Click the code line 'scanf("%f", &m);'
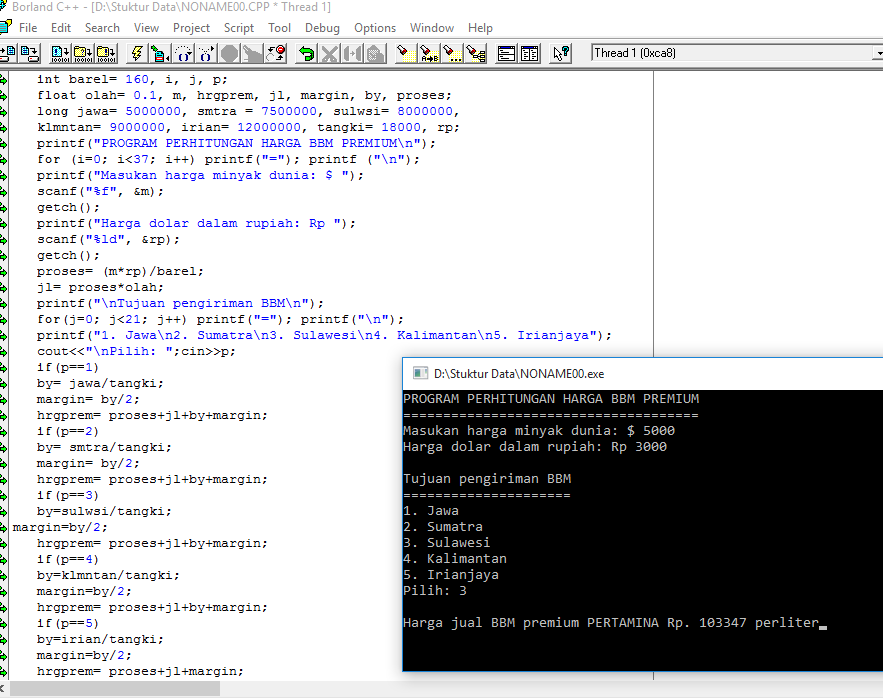This screenshot has width=883, height=699. (100, 192)
